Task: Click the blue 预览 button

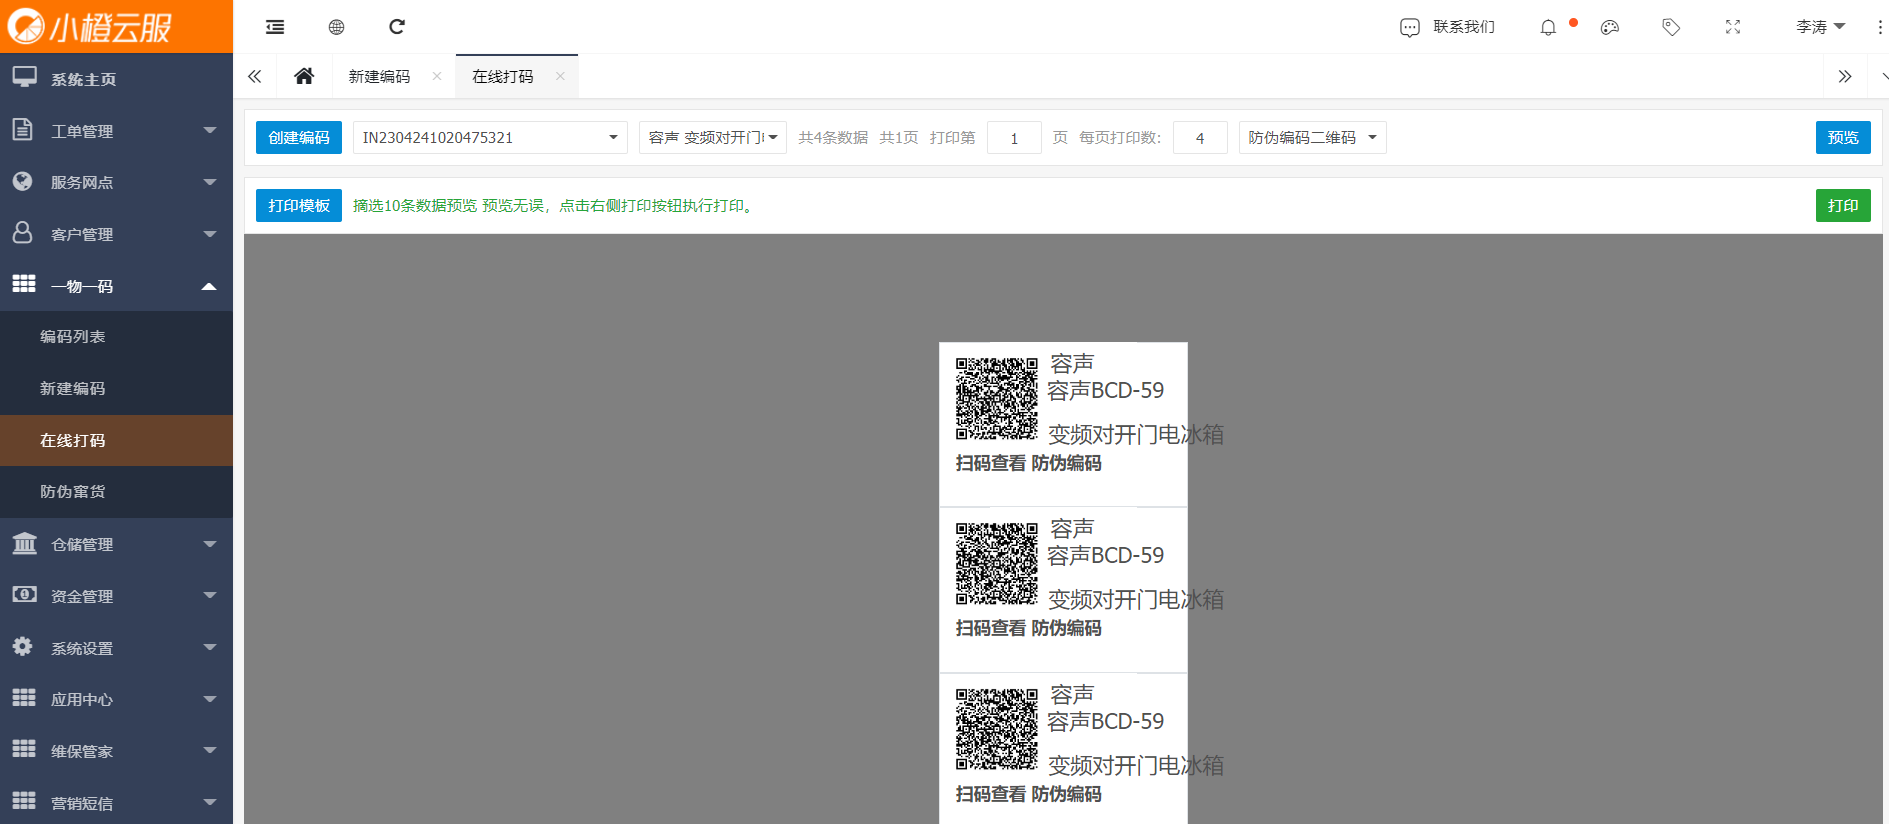Action: 1843,137
